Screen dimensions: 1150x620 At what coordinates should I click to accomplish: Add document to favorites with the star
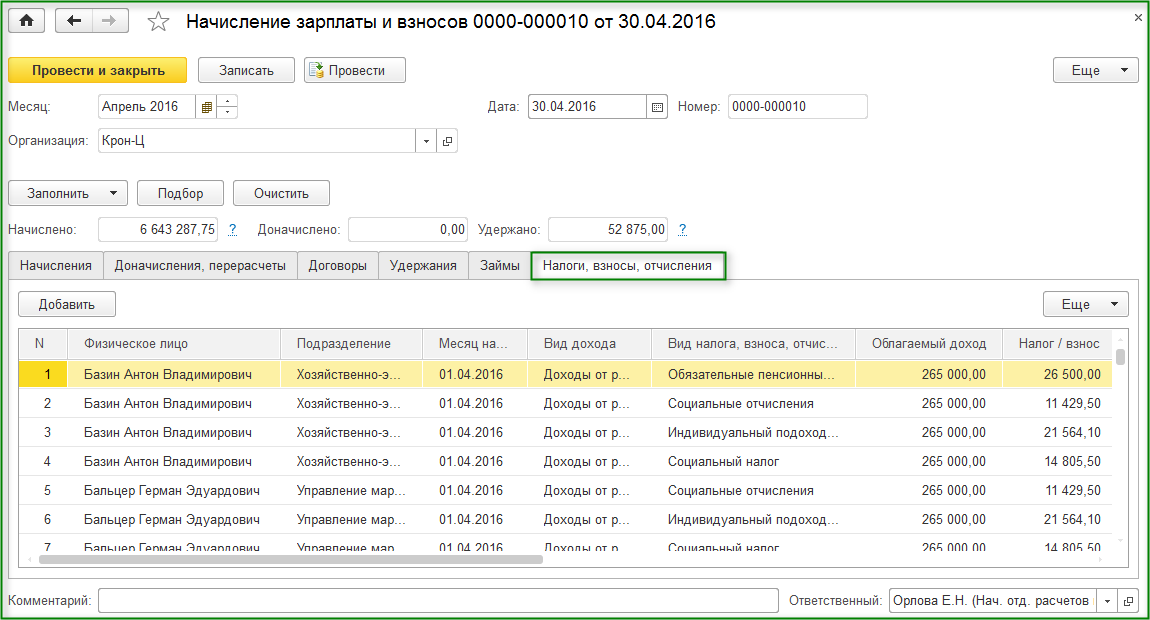(x=158, y=22)
